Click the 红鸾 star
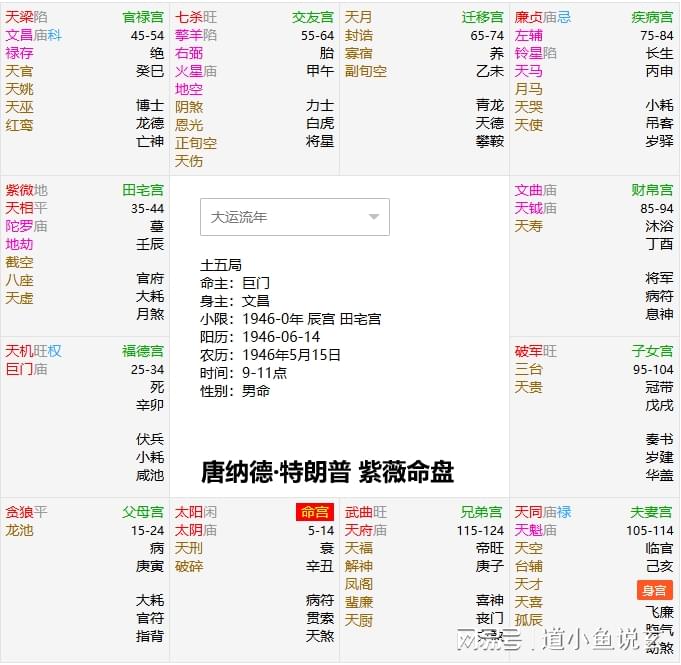 [x=19, y=125]
